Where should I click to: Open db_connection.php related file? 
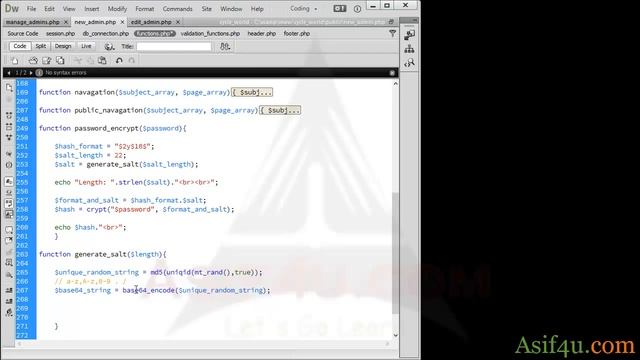pos(106,33)
